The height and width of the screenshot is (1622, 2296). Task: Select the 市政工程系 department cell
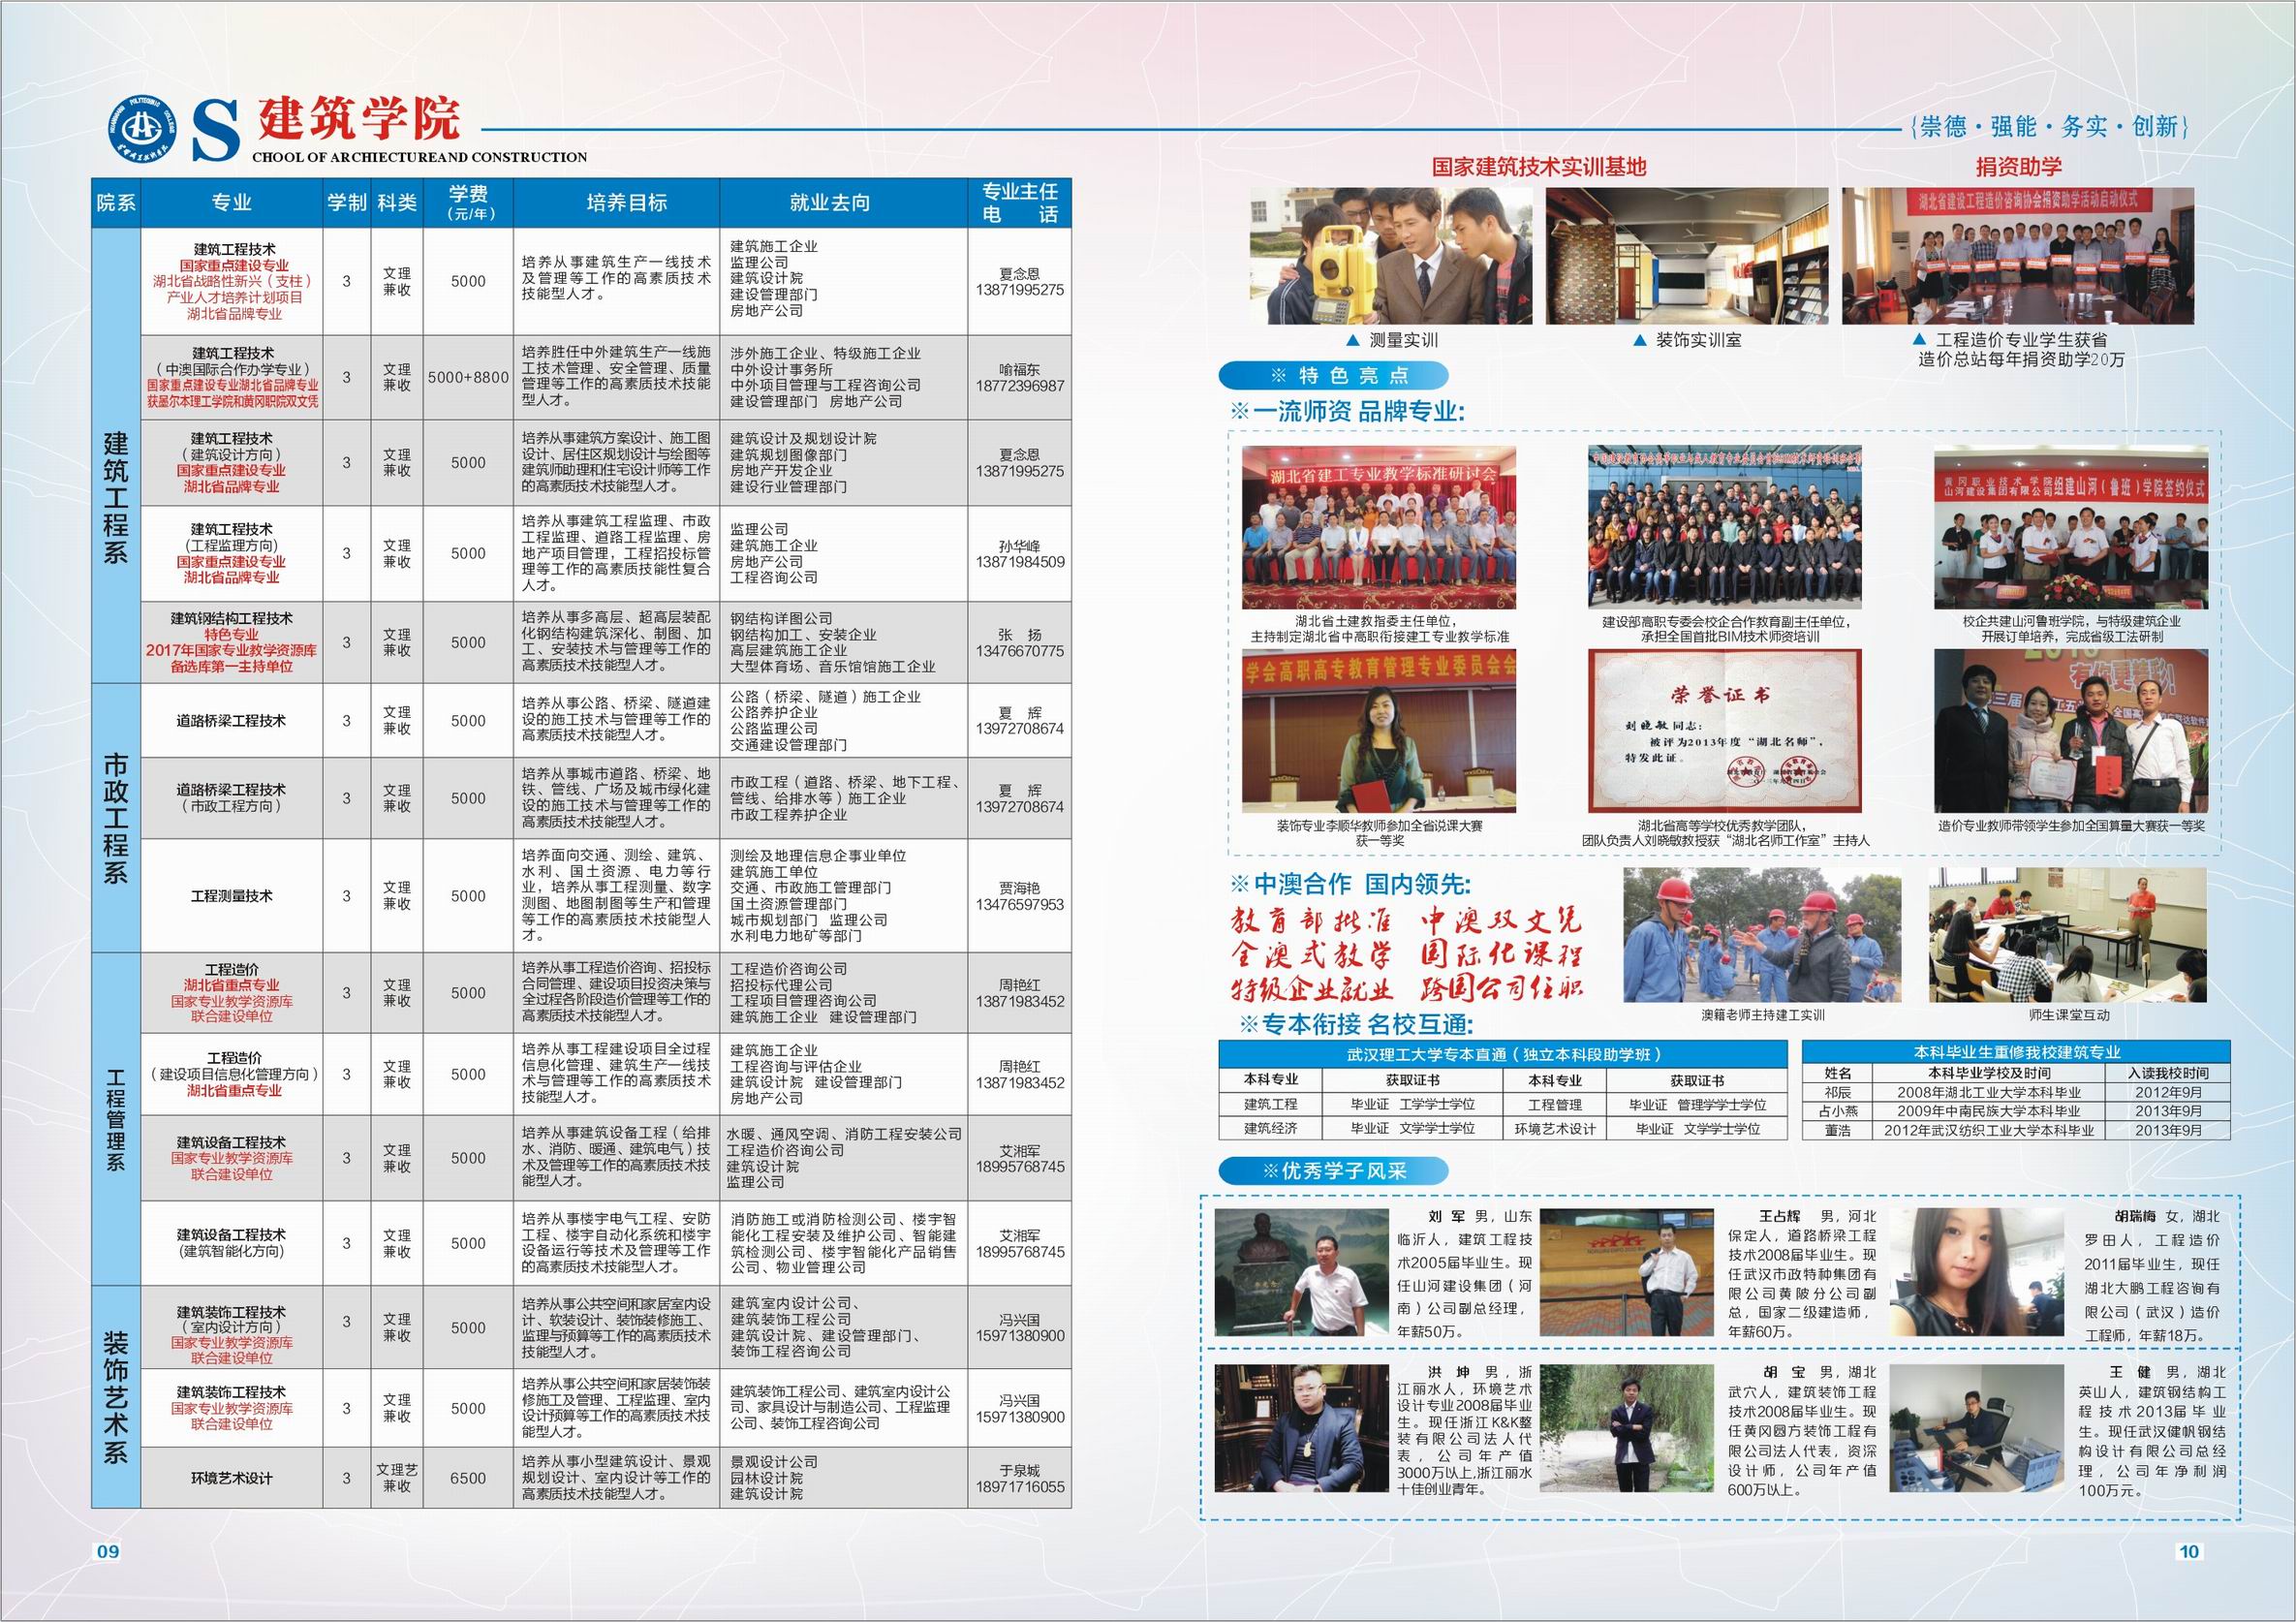[x=116, y=818]
